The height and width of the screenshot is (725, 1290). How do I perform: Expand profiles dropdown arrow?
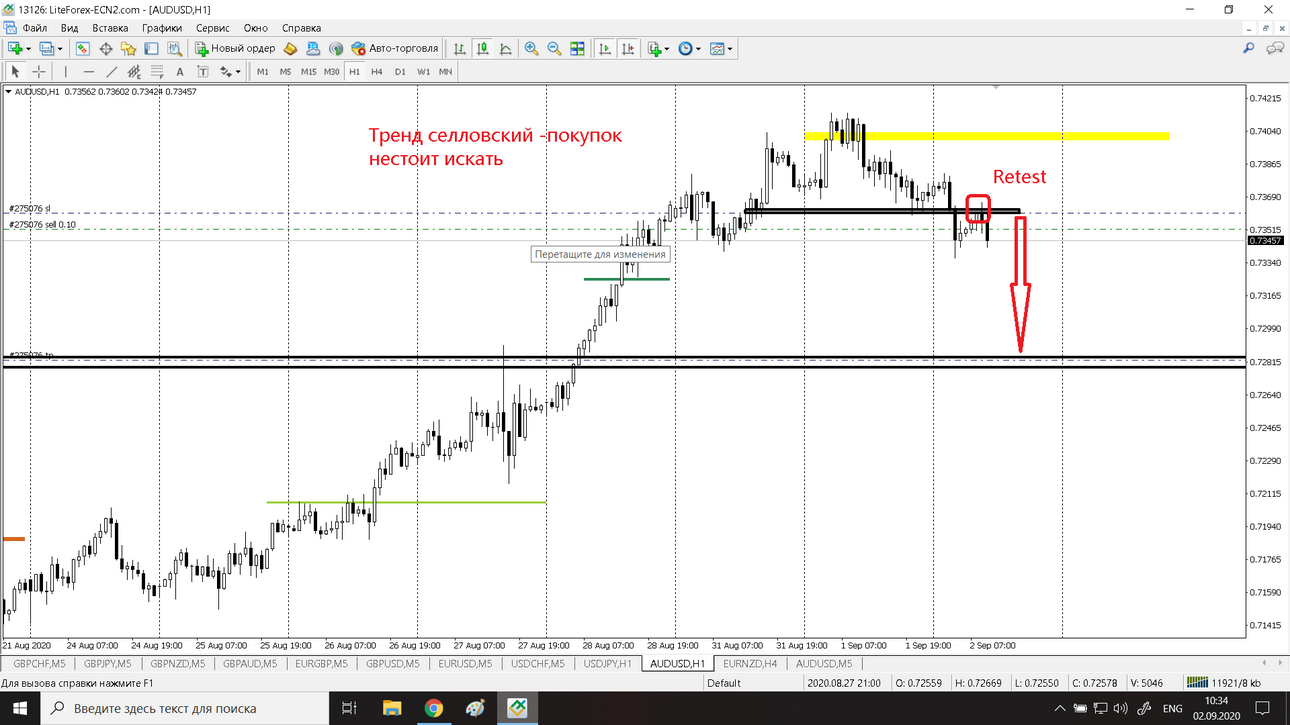[x=61, y=48]
